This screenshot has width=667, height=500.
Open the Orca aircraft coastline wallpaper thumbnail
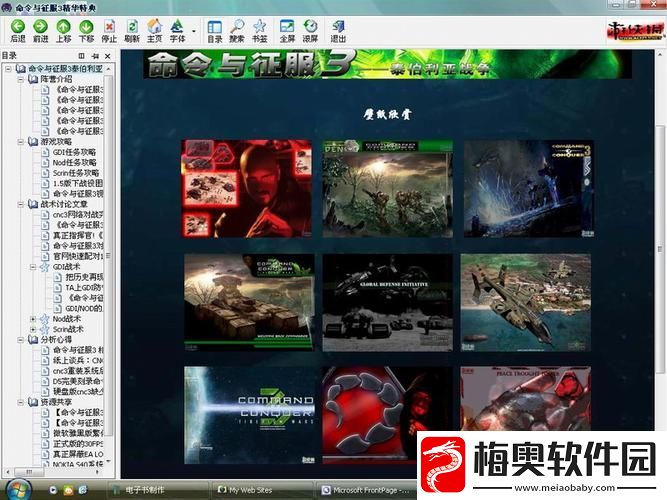pos(526,303)
